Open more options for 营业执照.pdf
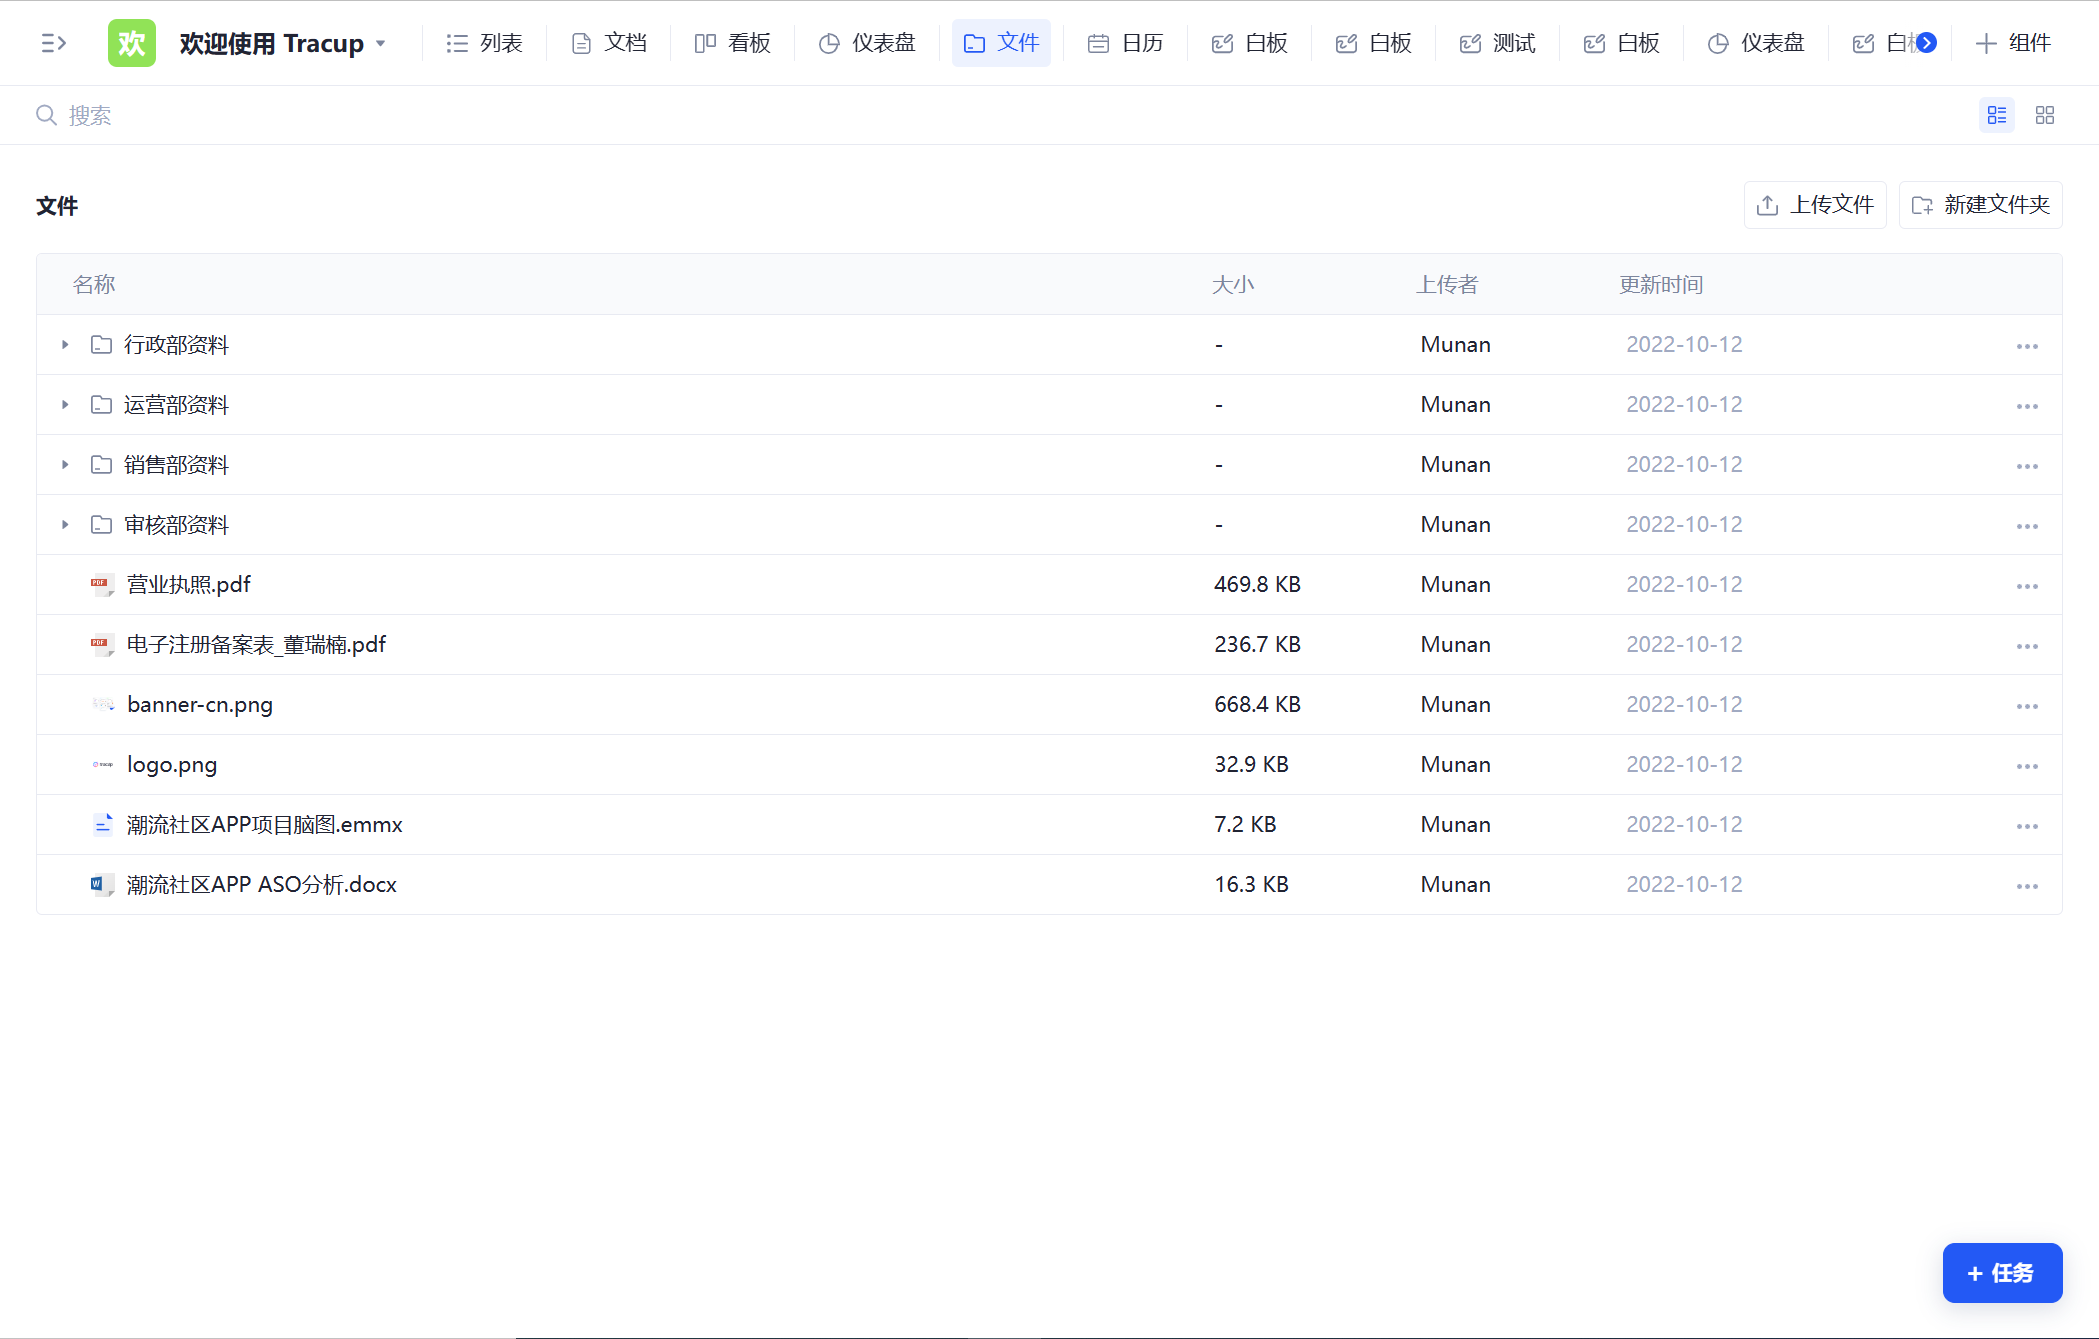The width and height of the screenshot is (2099, 1339). point(2026,586)
